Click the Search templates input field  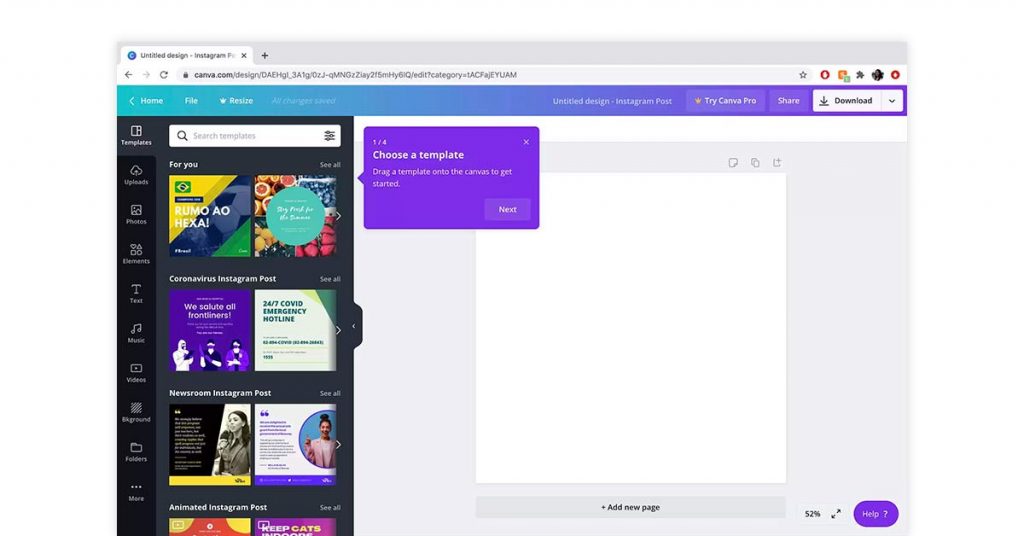tap(255, 136)
